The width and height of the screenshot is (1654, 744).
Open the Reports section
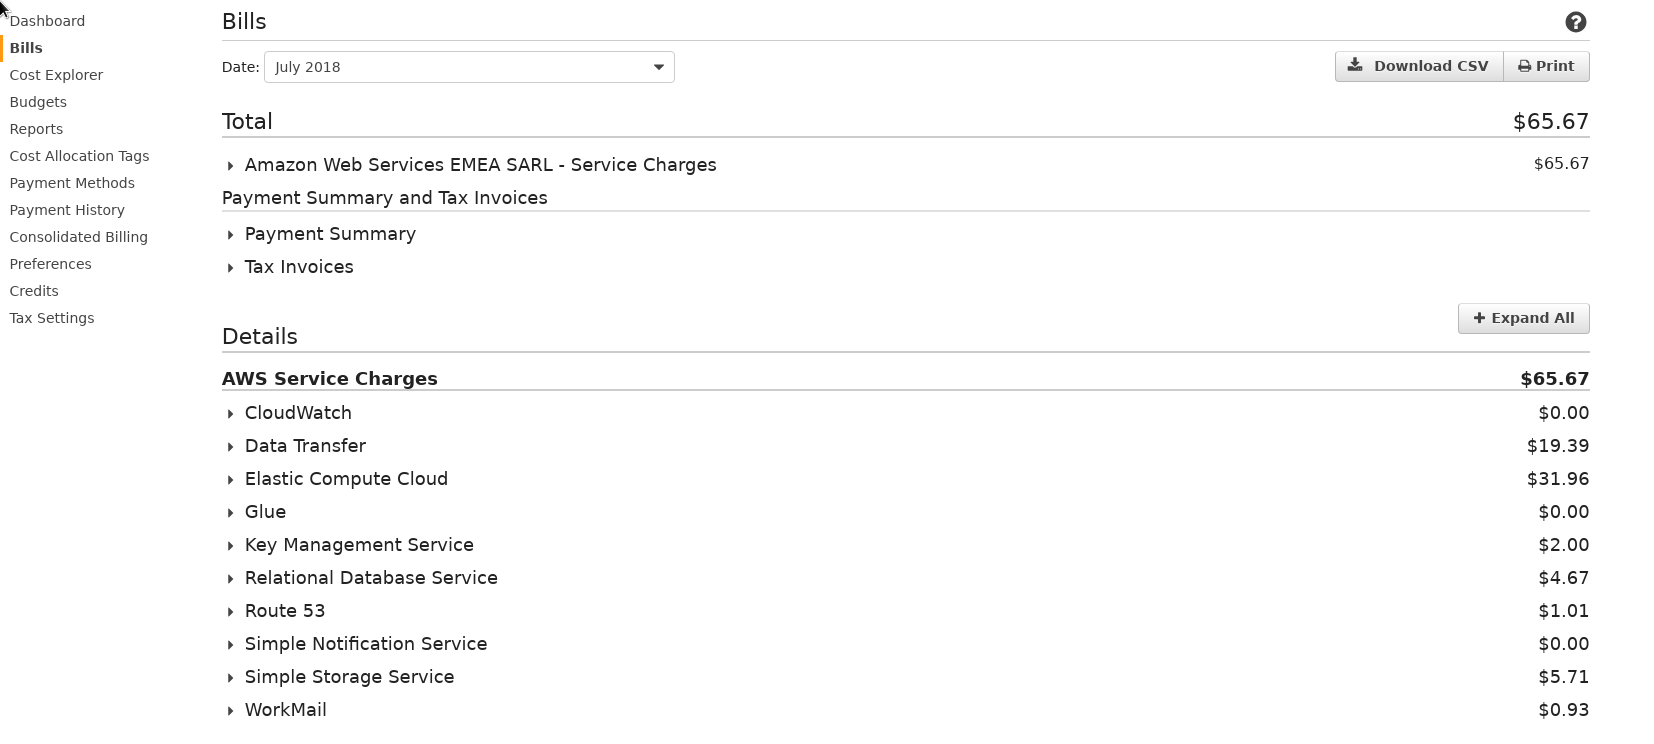point(36,129)
